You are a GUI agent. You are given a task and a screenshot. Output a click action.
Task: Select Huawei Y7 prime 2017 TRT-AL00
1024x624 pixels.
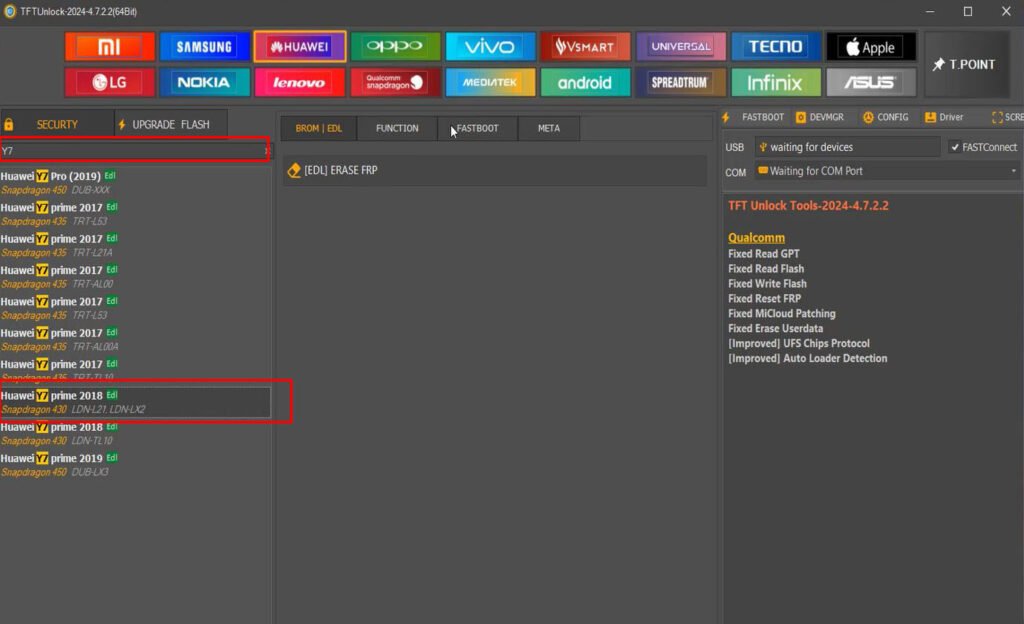135,276
